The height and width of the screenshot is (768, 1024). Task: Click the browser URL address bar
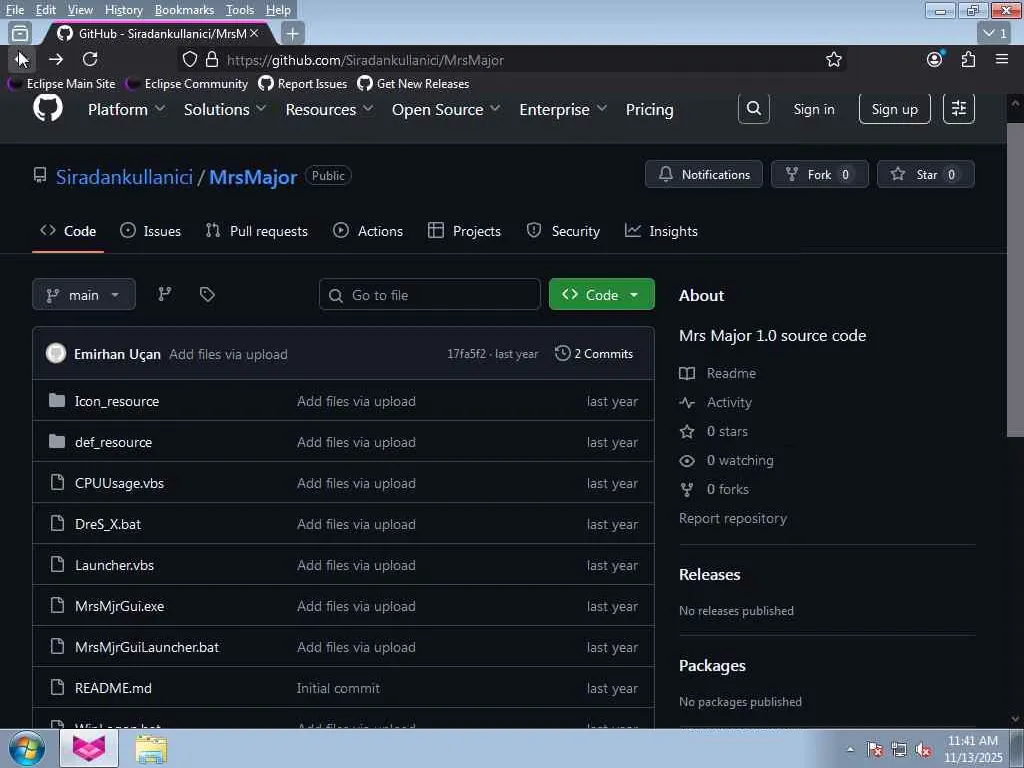click(513, 59)
